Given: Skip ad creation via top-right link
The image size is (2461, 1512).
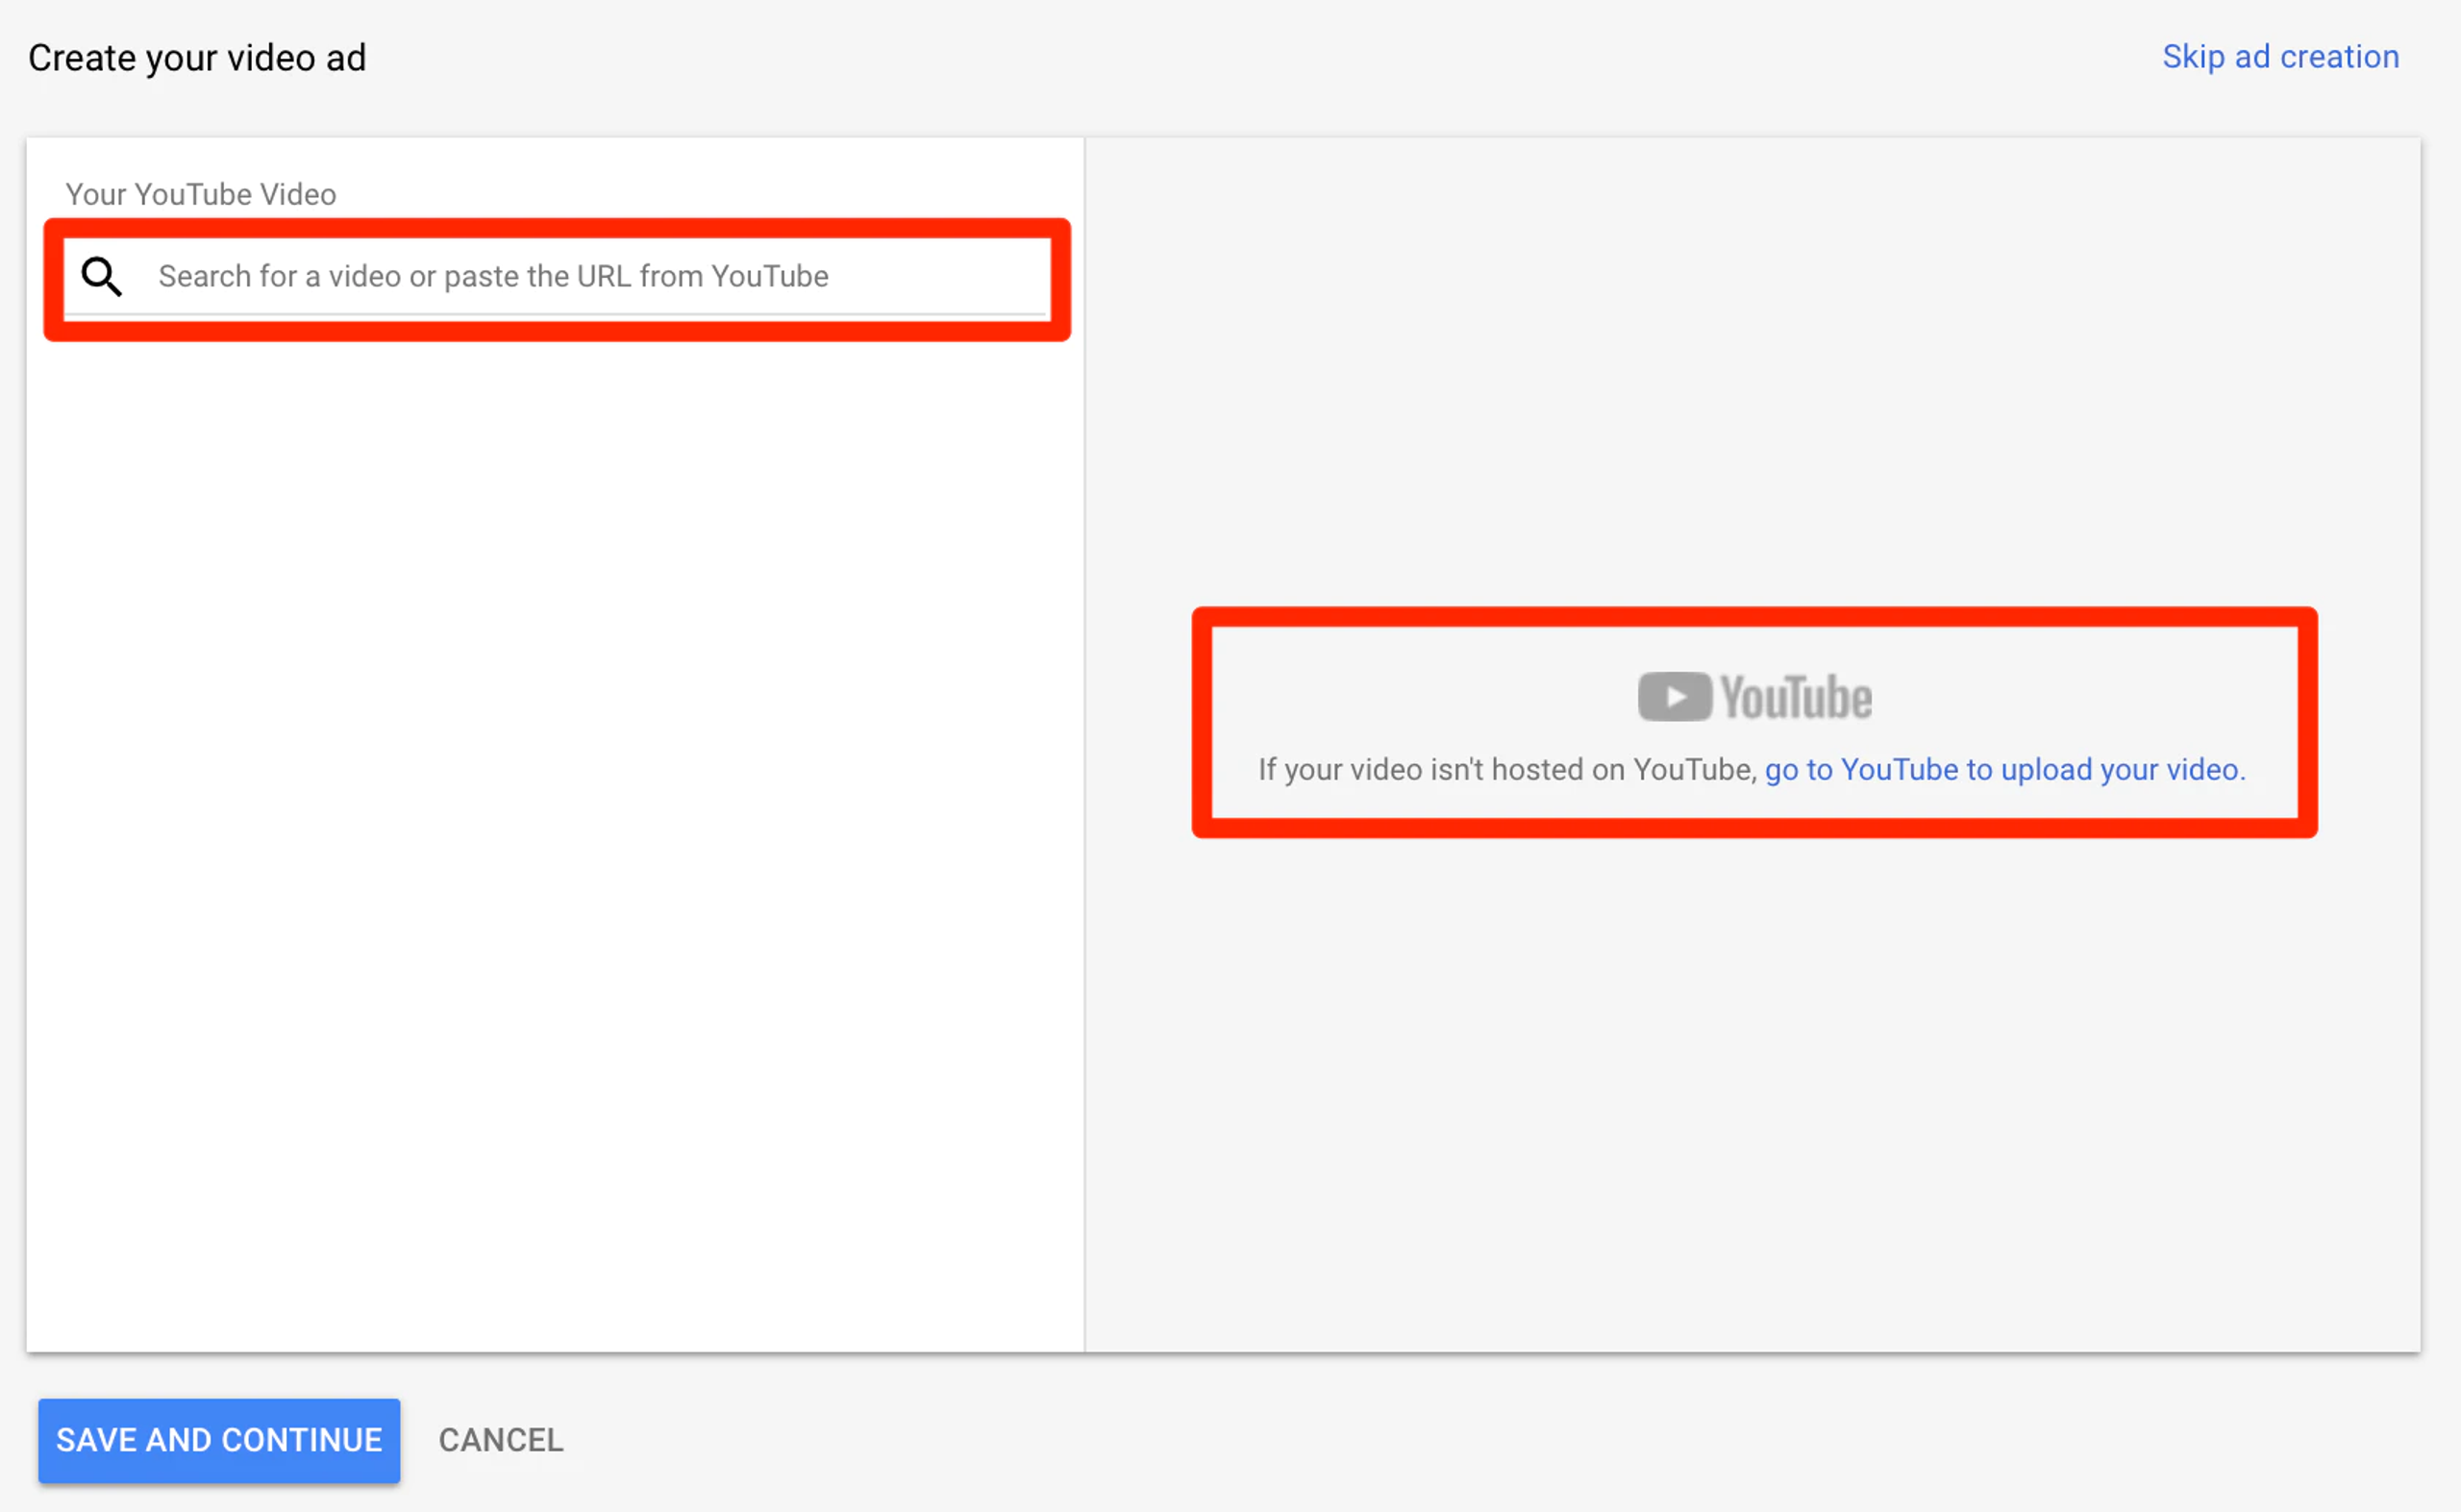Looking at the screenshot, I should 2280,57.
